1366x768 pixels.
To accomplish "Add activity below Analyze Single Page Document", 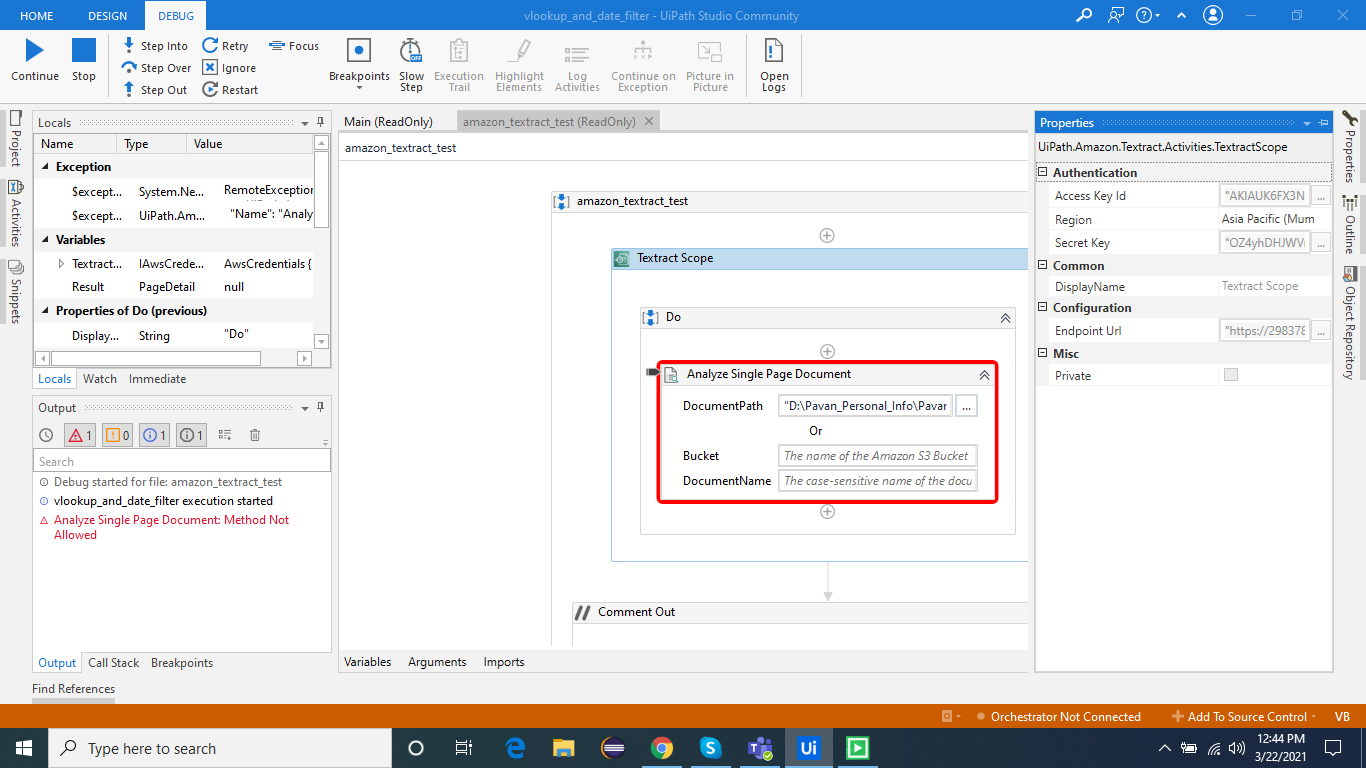I will tap(827, 511).
